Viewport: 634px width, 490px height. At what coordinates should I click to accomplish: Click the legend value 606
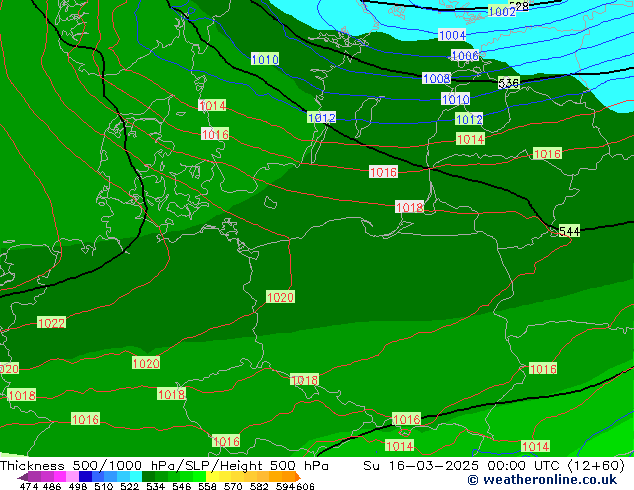click(x=305, y=486)
